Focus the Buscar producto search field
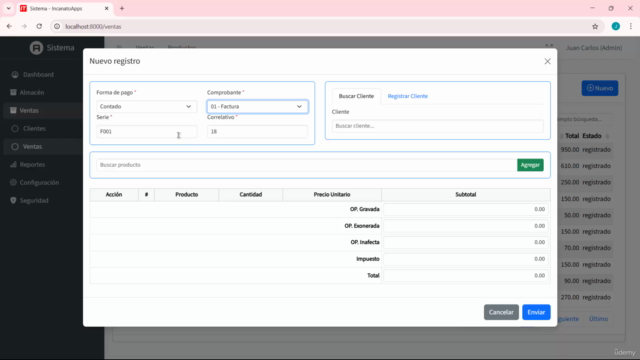Viewport: 640px width, 360px height. 307,165
